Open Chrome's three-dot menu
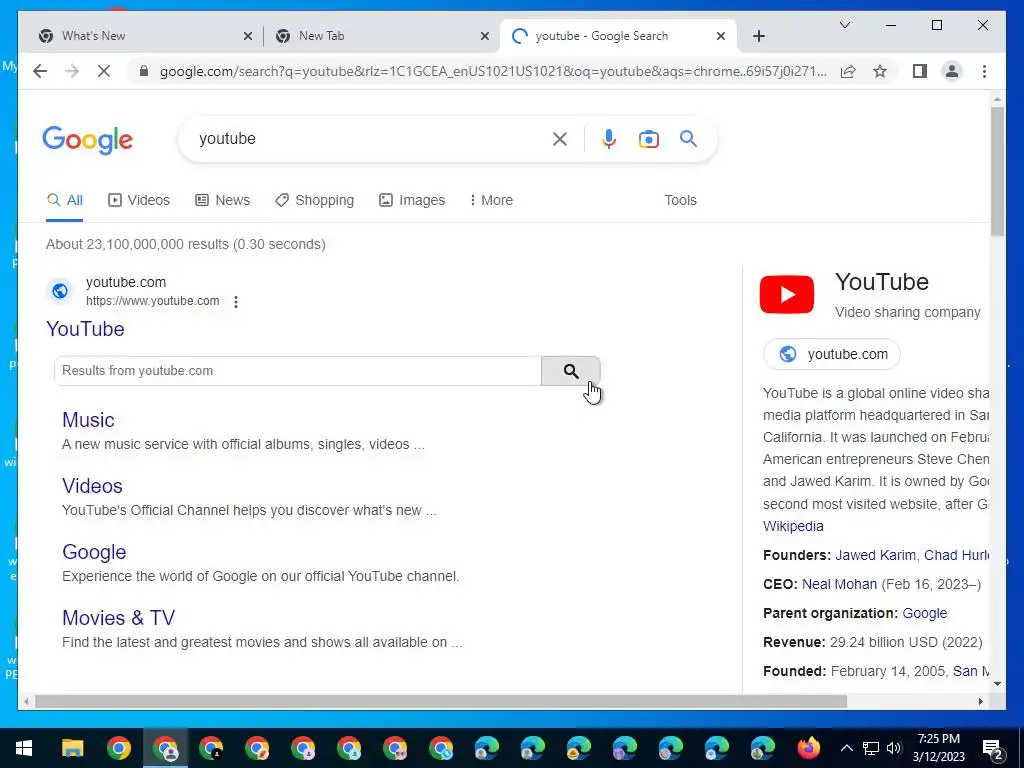 click(x=984, y=71)
